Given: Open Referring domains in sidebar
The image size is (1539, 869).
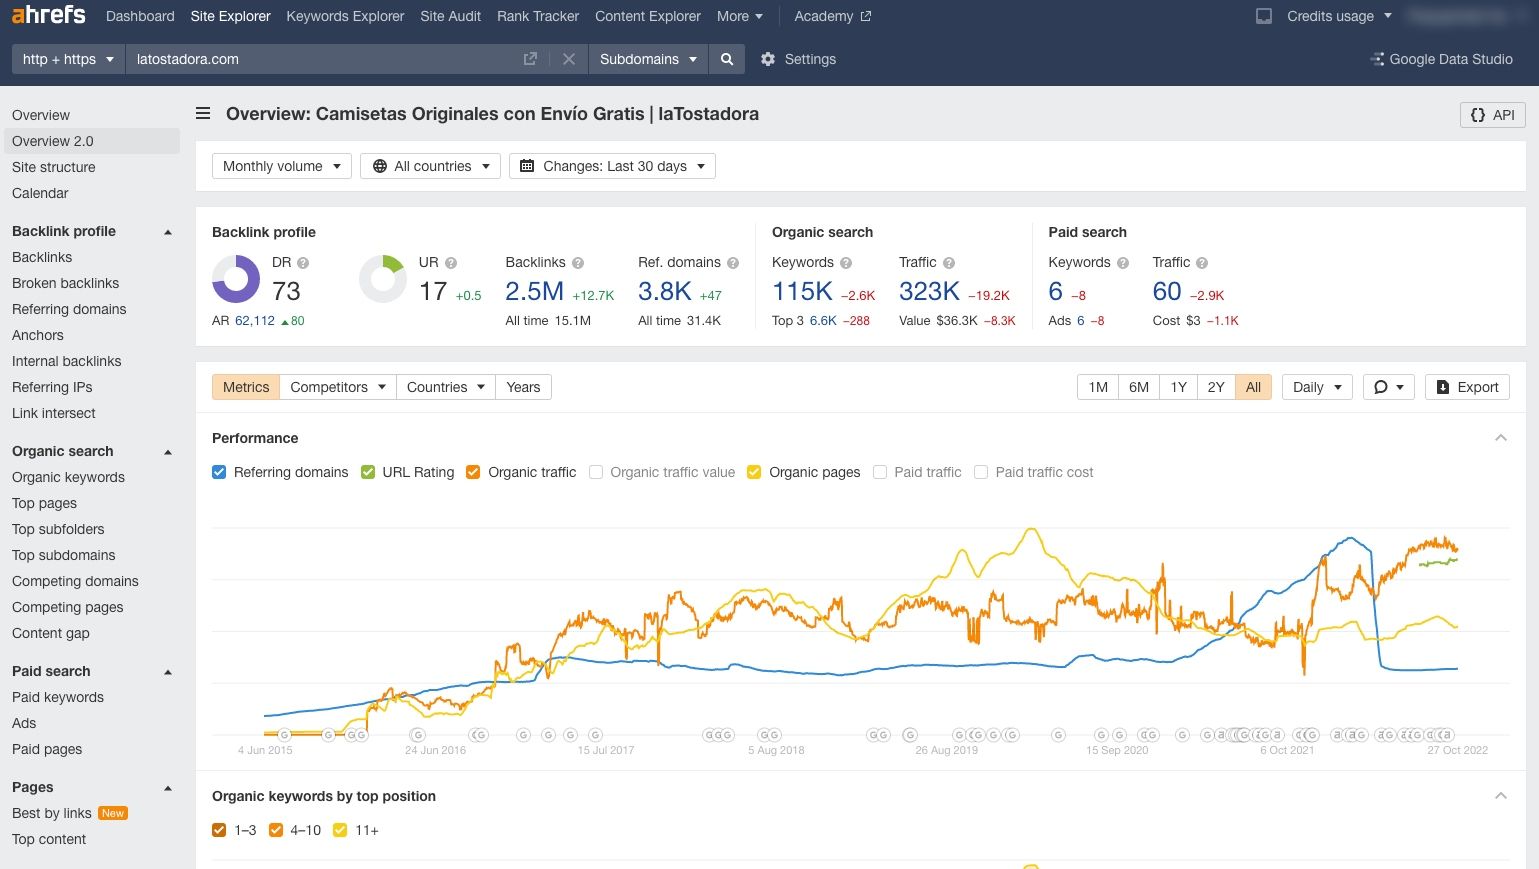Looking at the screenshot, I should click(x=69, y=309).
